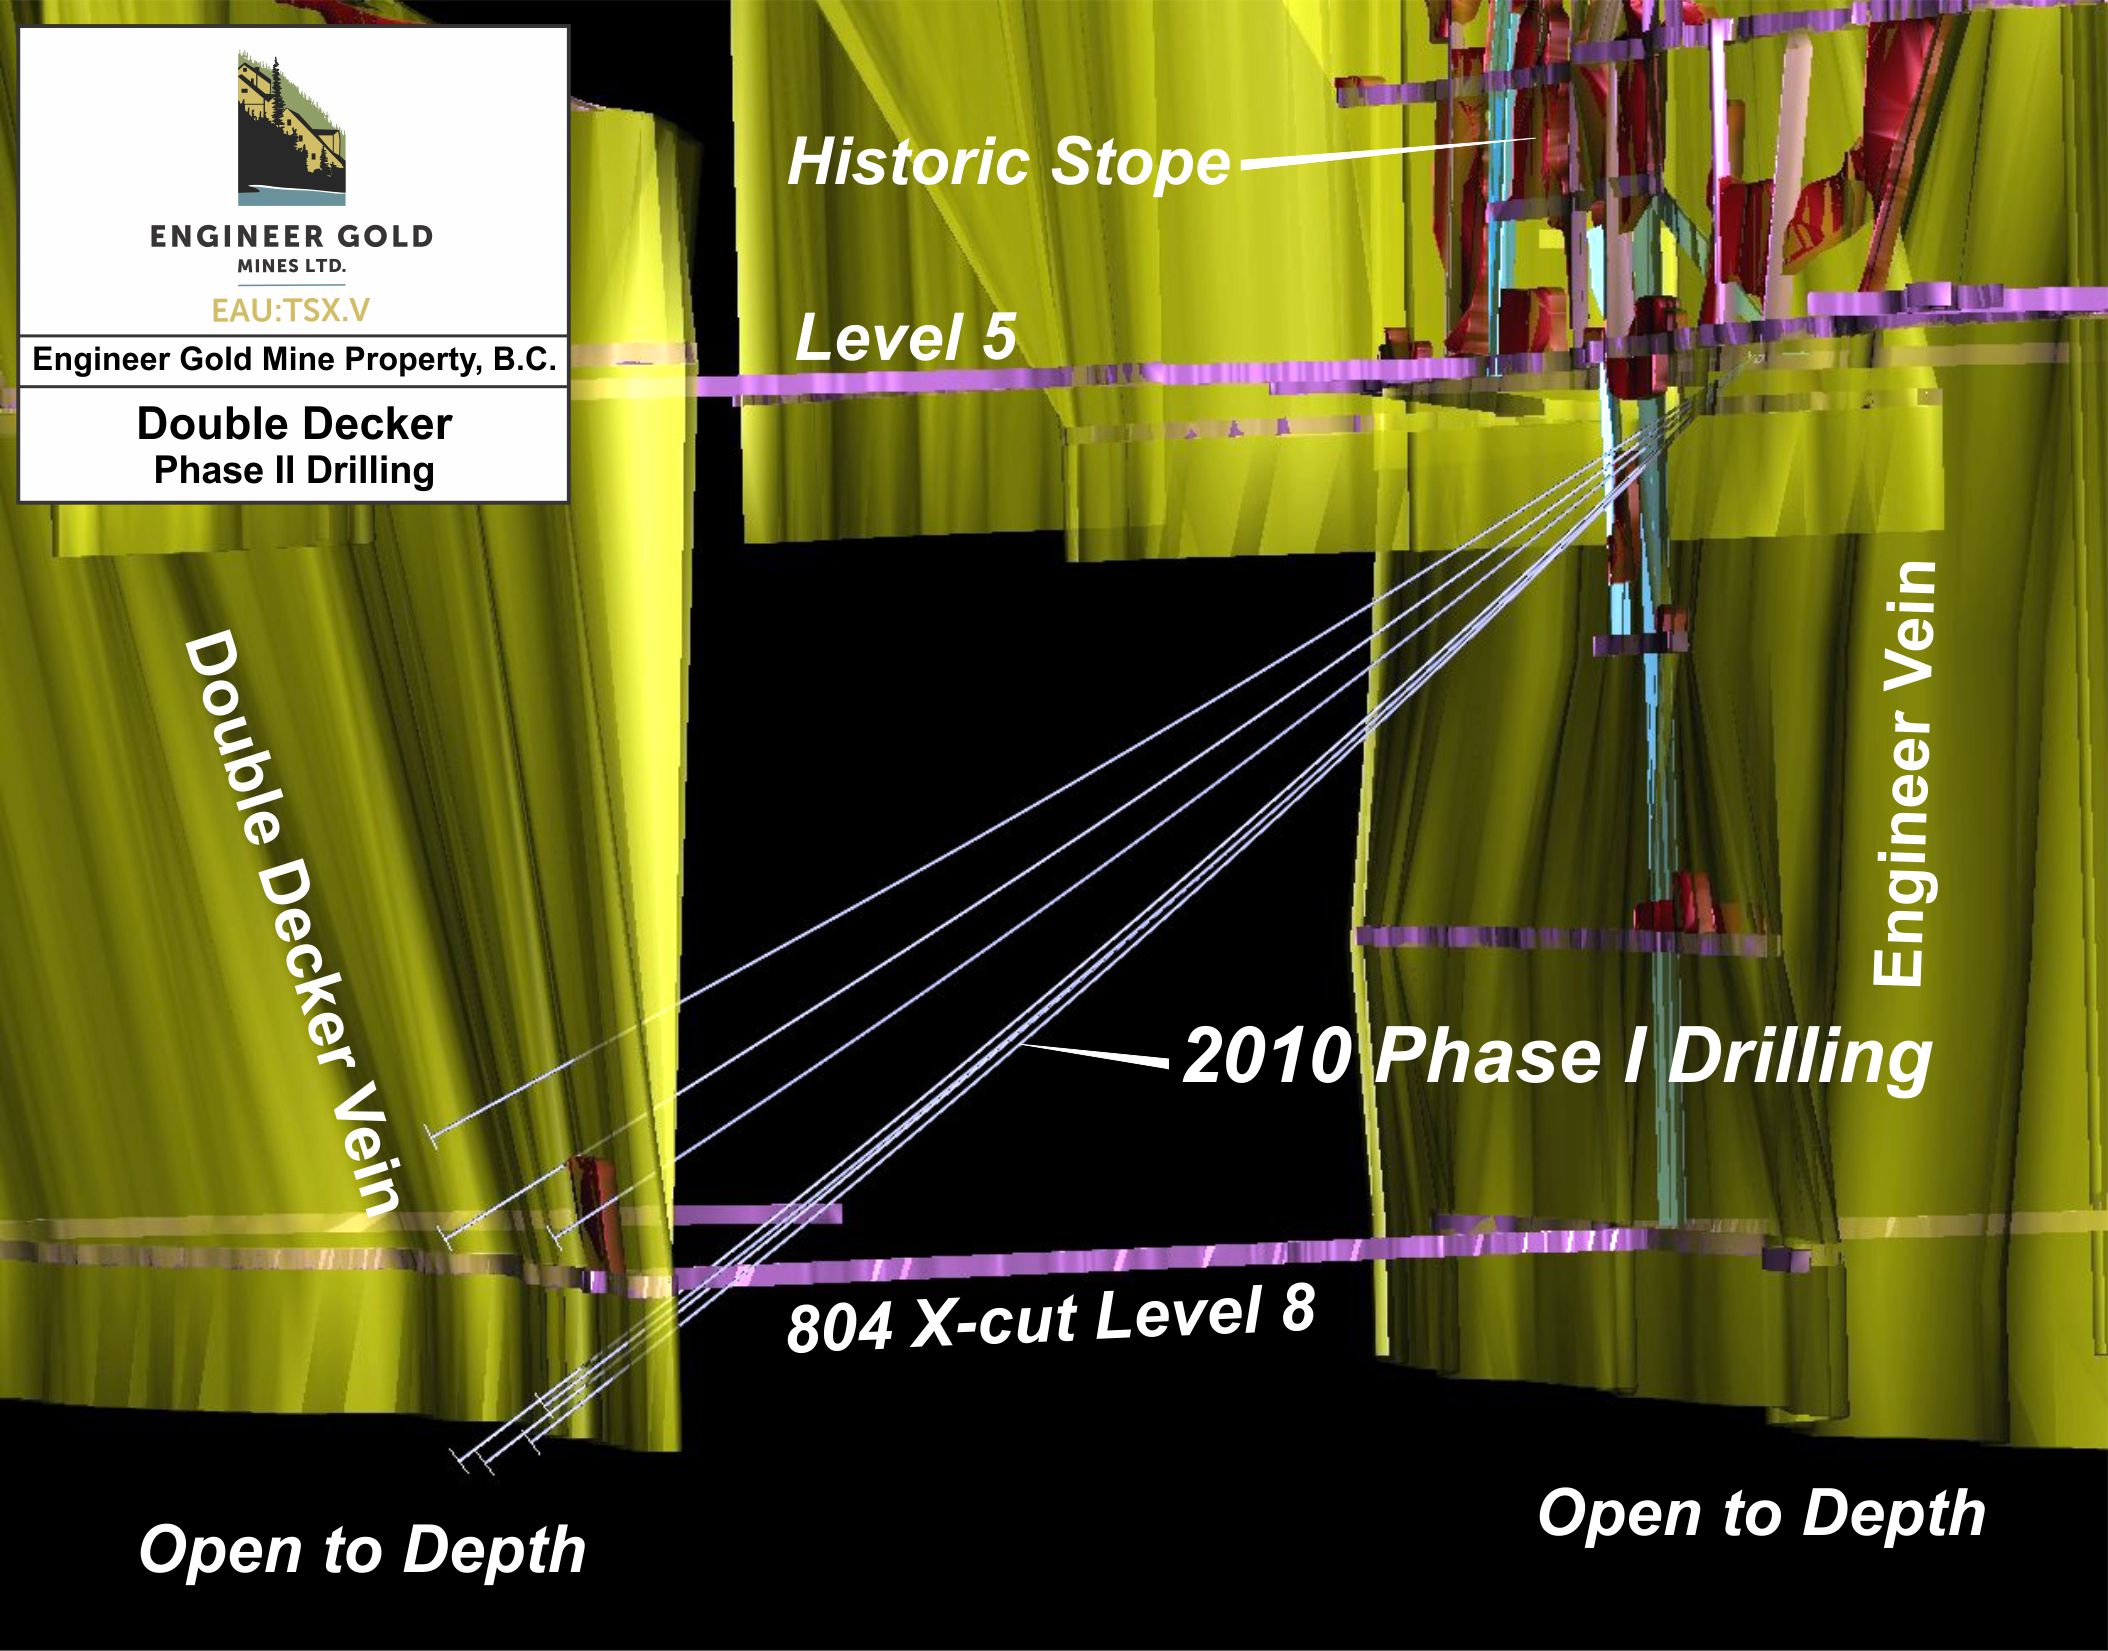The image size is (2108, 1651).
Task: Select 'Engineer Gold Mine Property, B.C.' caption
Action: [294, 360]
